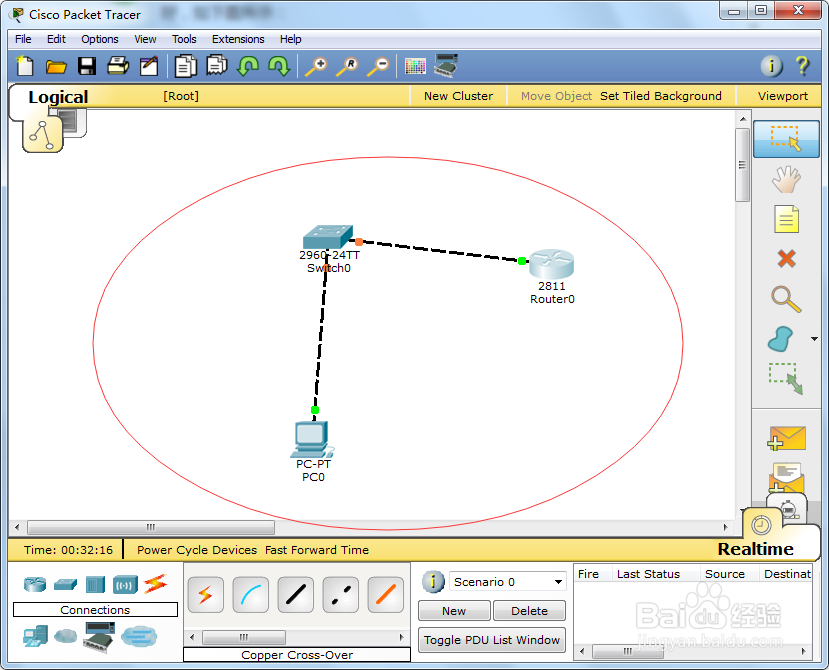Pick the Console cable connection
This screenshot has width=829, height=670.
[x=251, y=595]
